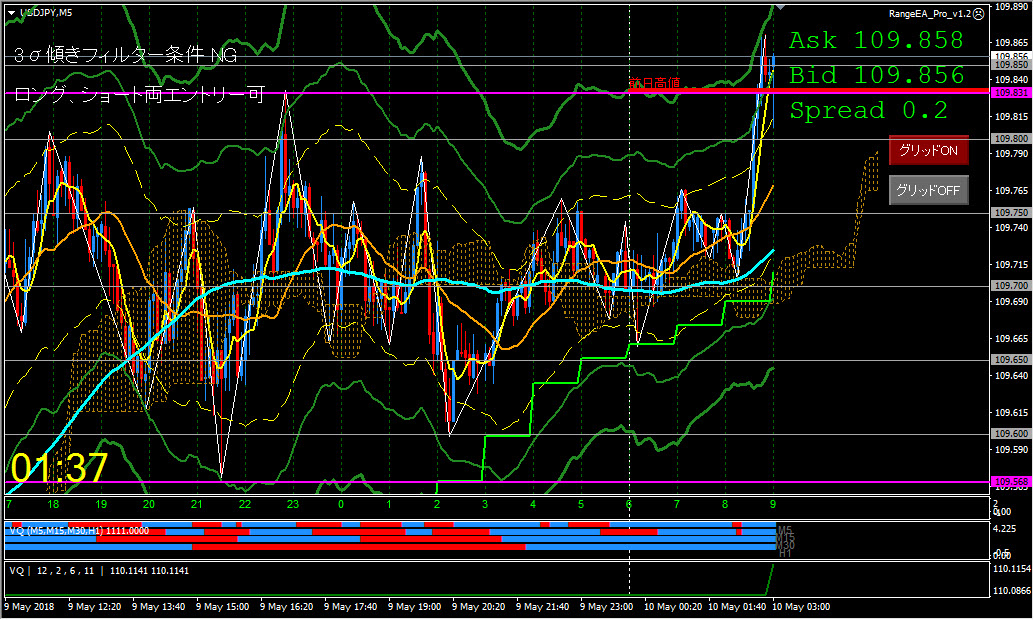Click the chart shift triangle marker at top
Image resolution: width=1034 pixels, height=620 pixels.
pos(780,7)
